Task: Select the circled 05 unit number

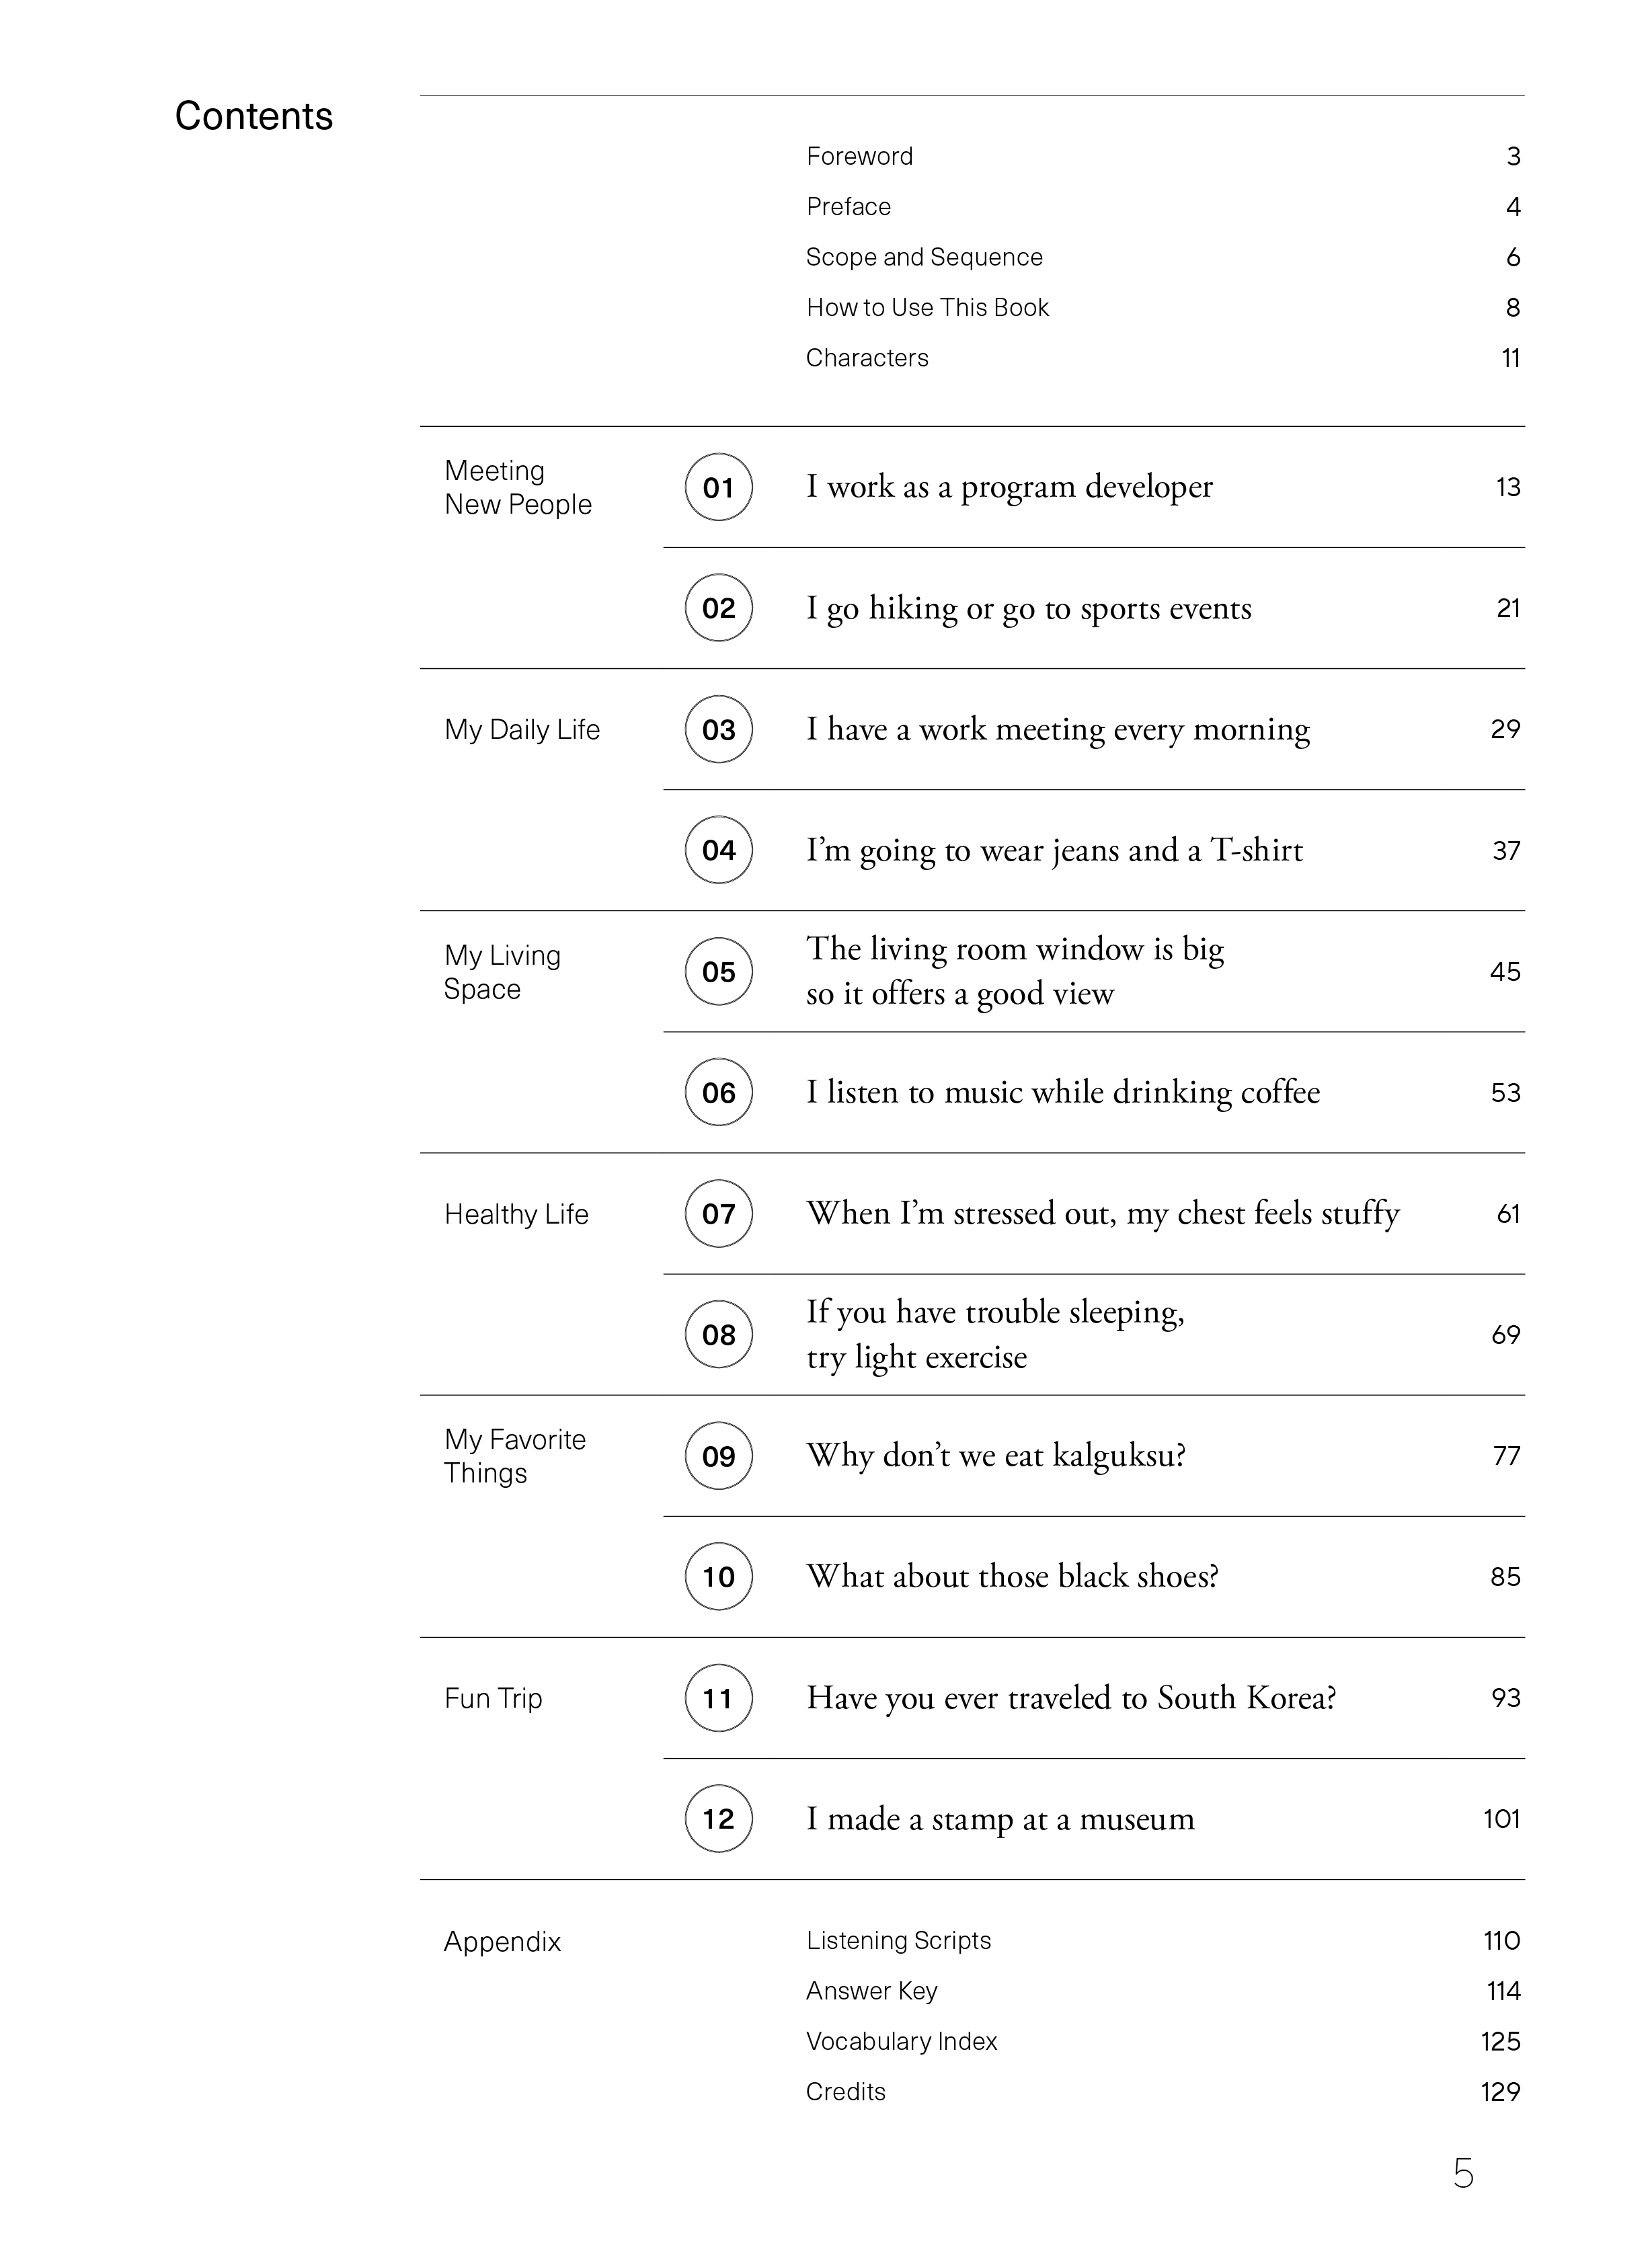Action: coord(718,971)
